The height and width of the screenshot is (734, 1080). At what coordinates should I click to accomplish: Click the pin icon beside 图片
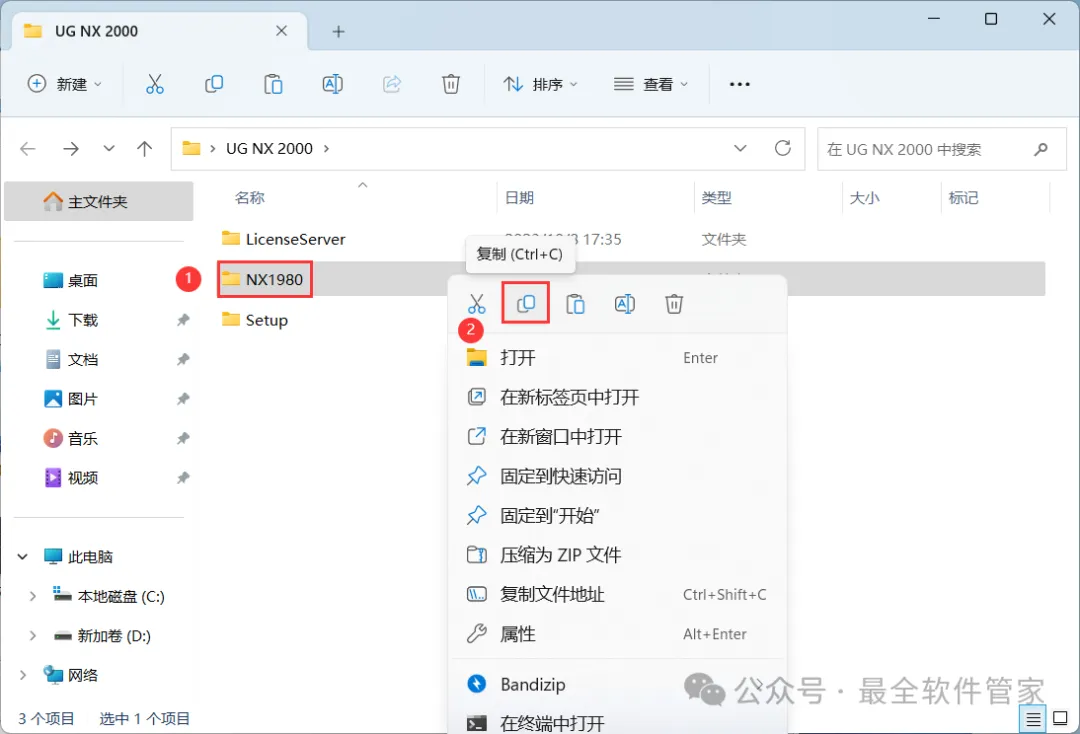tap(183, 398)
